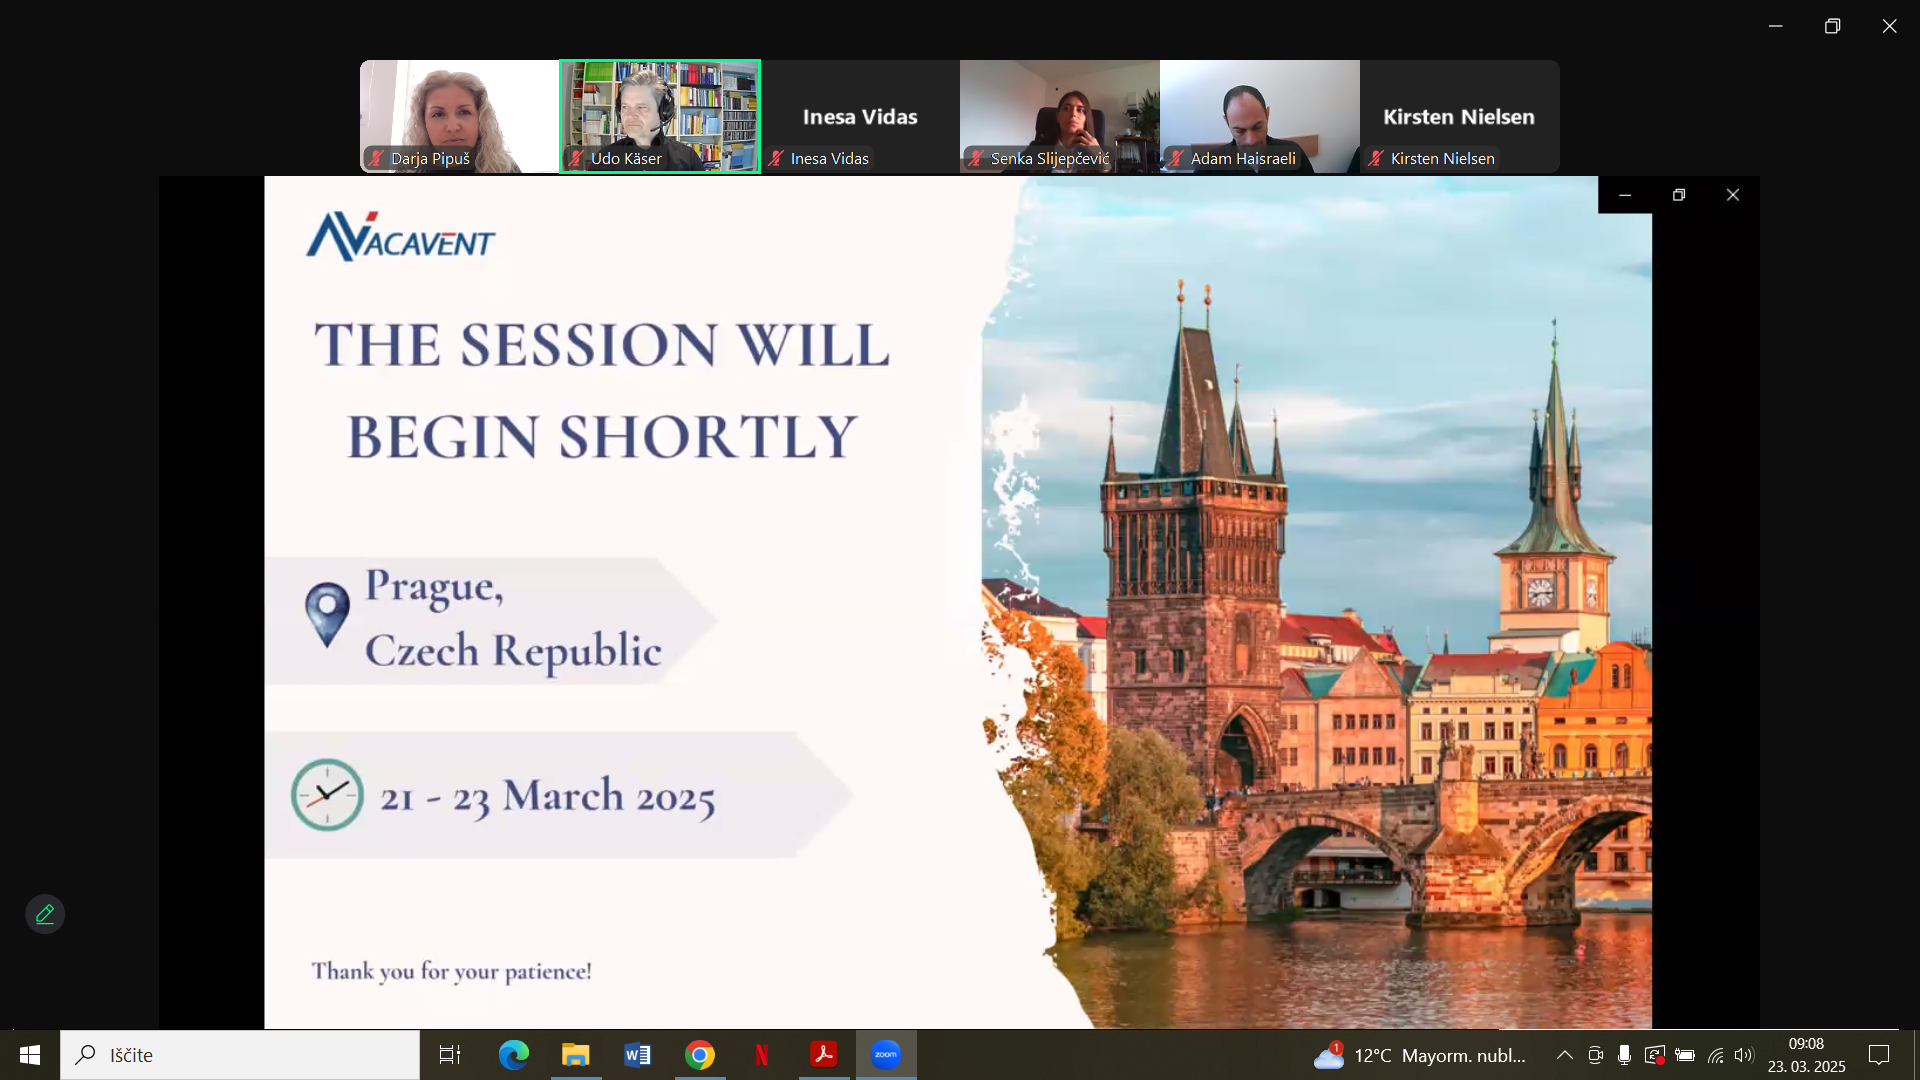
Task: Click the Zoom icon on the taskbar
Action: (886, 1055)
